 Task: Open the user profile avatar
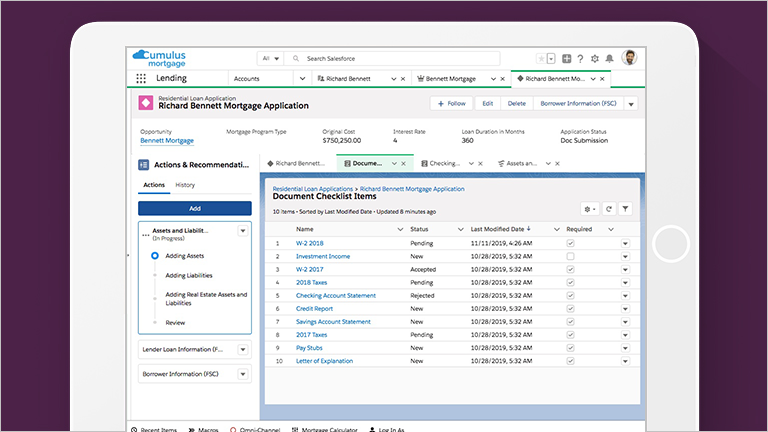[629, 58]
